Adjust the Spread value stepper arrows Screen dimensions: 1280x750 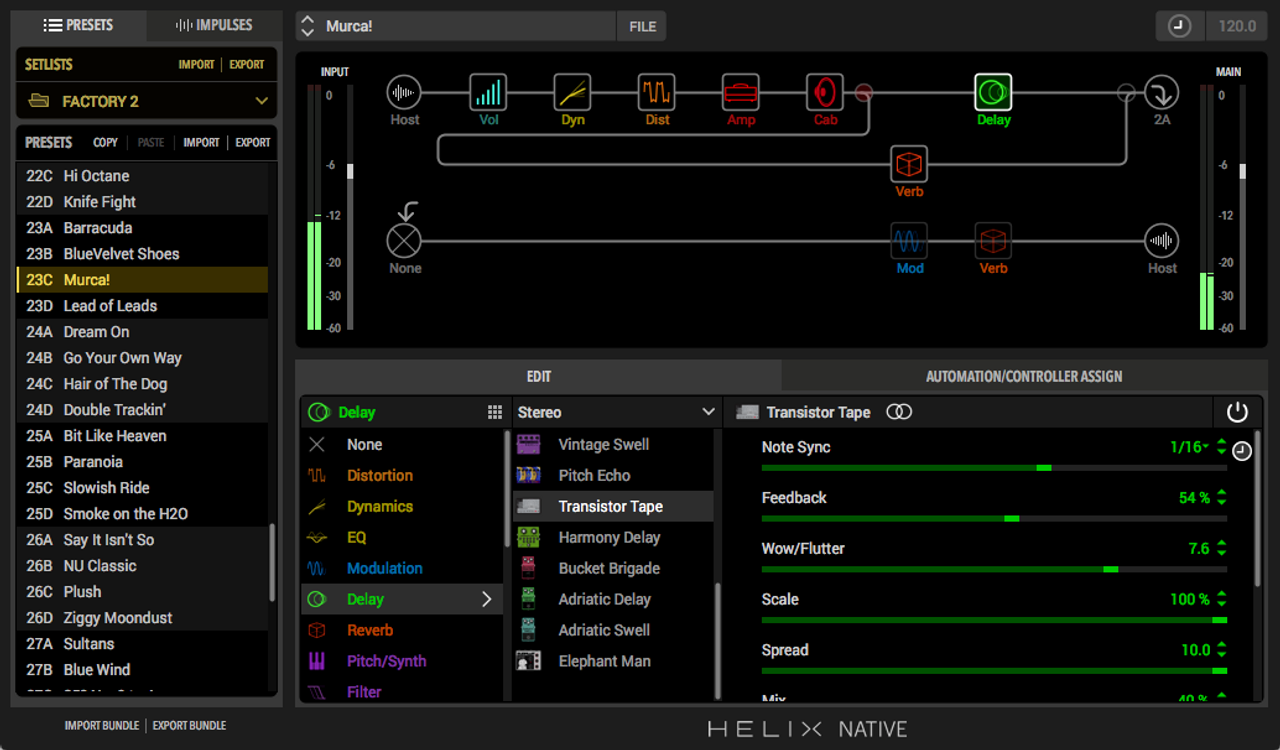(x=1222, y=650)
